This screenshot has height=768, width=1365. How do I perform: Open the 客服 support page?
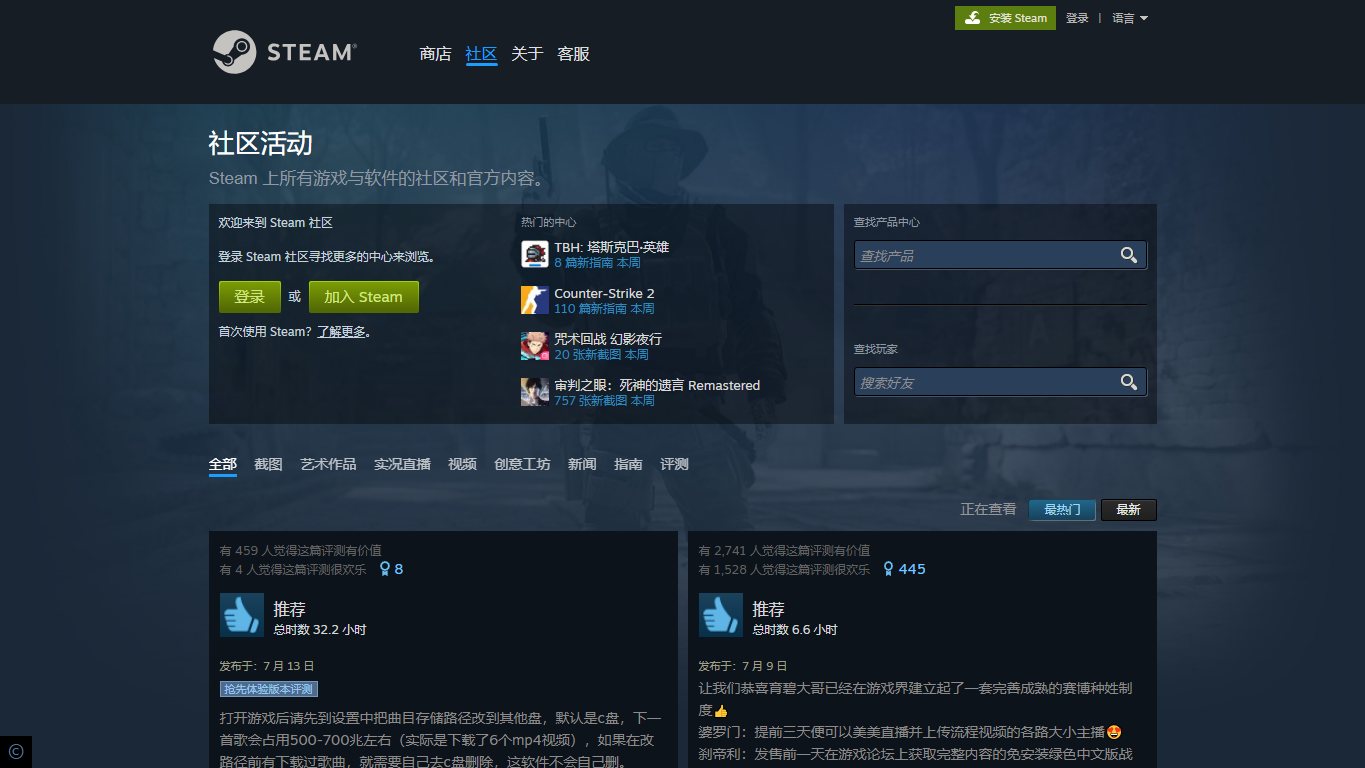coord(573,54)
